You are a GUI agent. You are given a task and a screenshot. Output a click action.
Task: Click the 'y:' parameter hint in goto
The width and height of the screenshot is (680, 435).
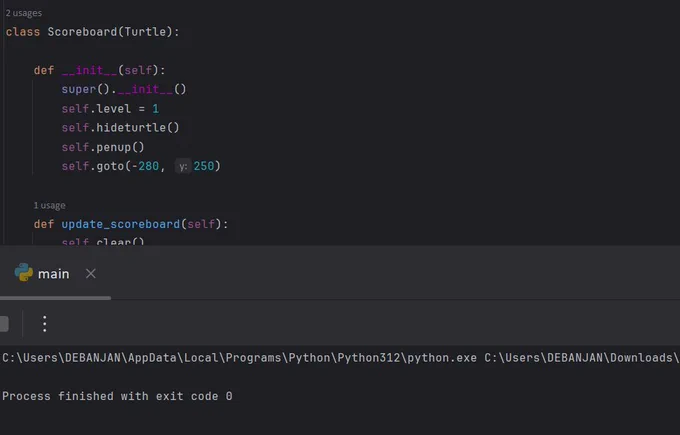click(183, 166)
